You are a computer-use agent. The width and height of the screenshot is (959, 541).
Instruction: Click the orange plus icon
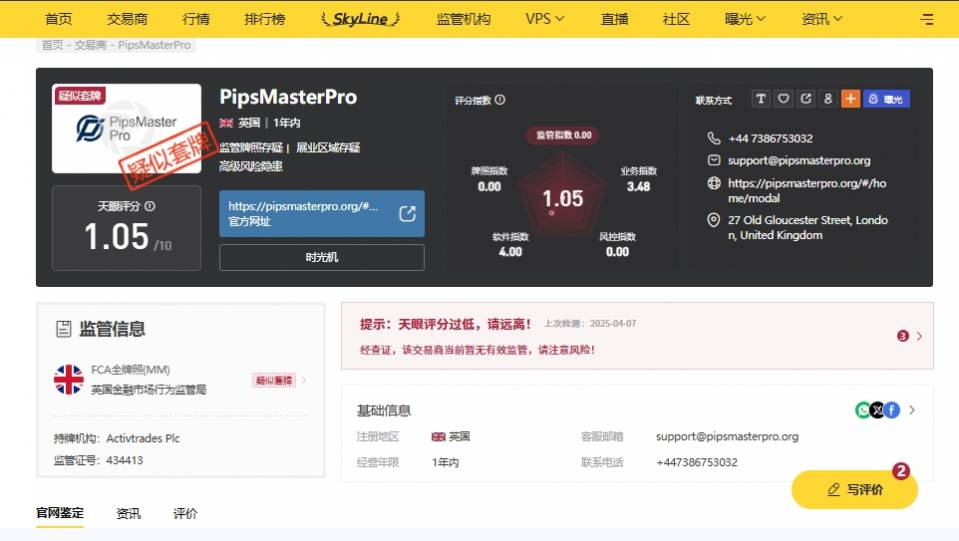point(850,99)
